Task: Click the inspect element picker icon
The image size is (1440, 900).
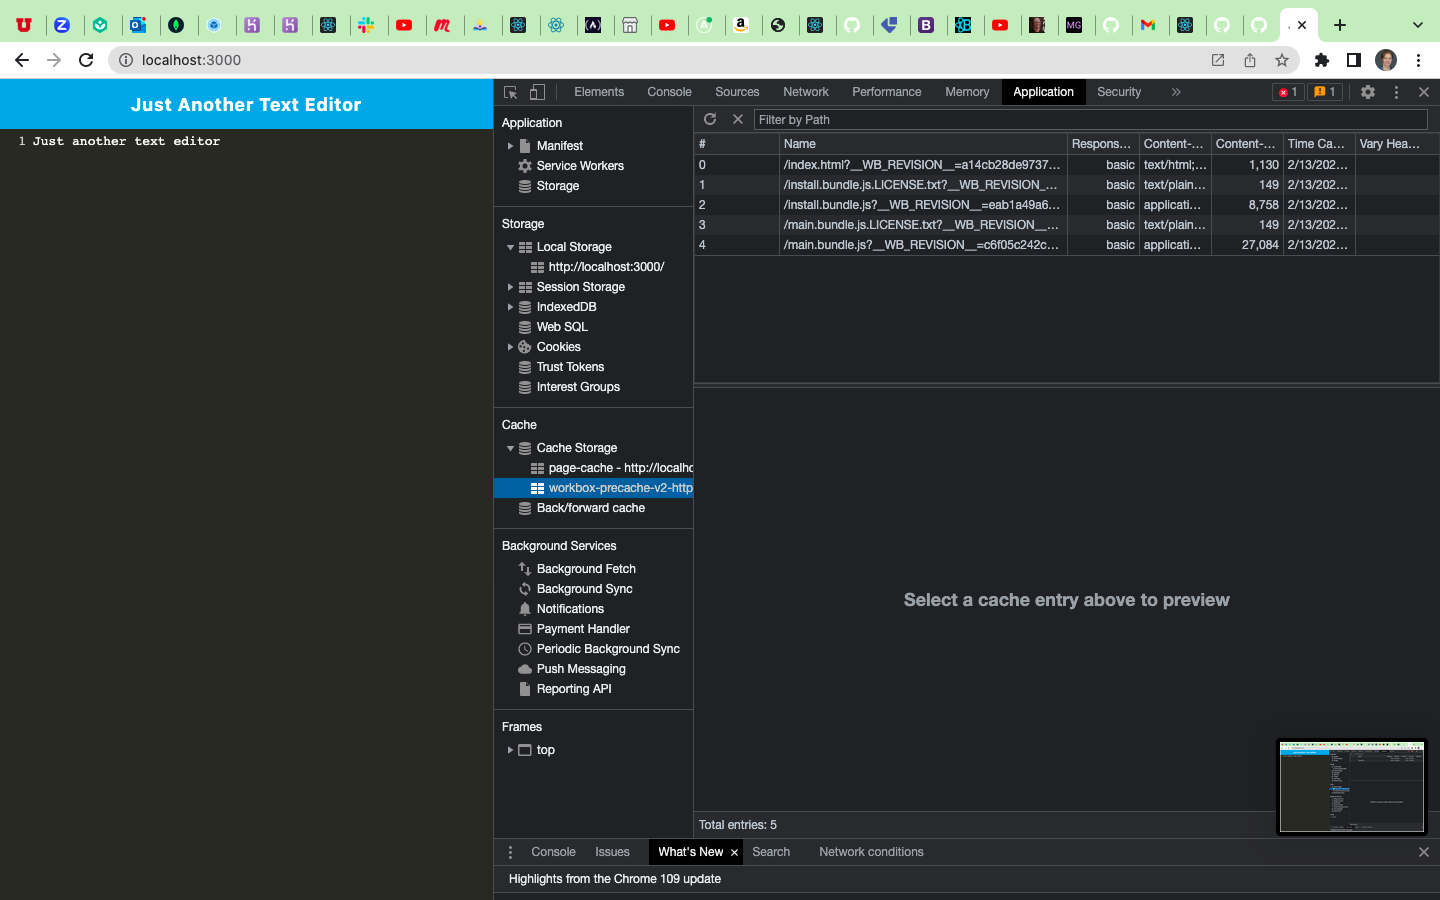Action: click(x=510, y=92)
